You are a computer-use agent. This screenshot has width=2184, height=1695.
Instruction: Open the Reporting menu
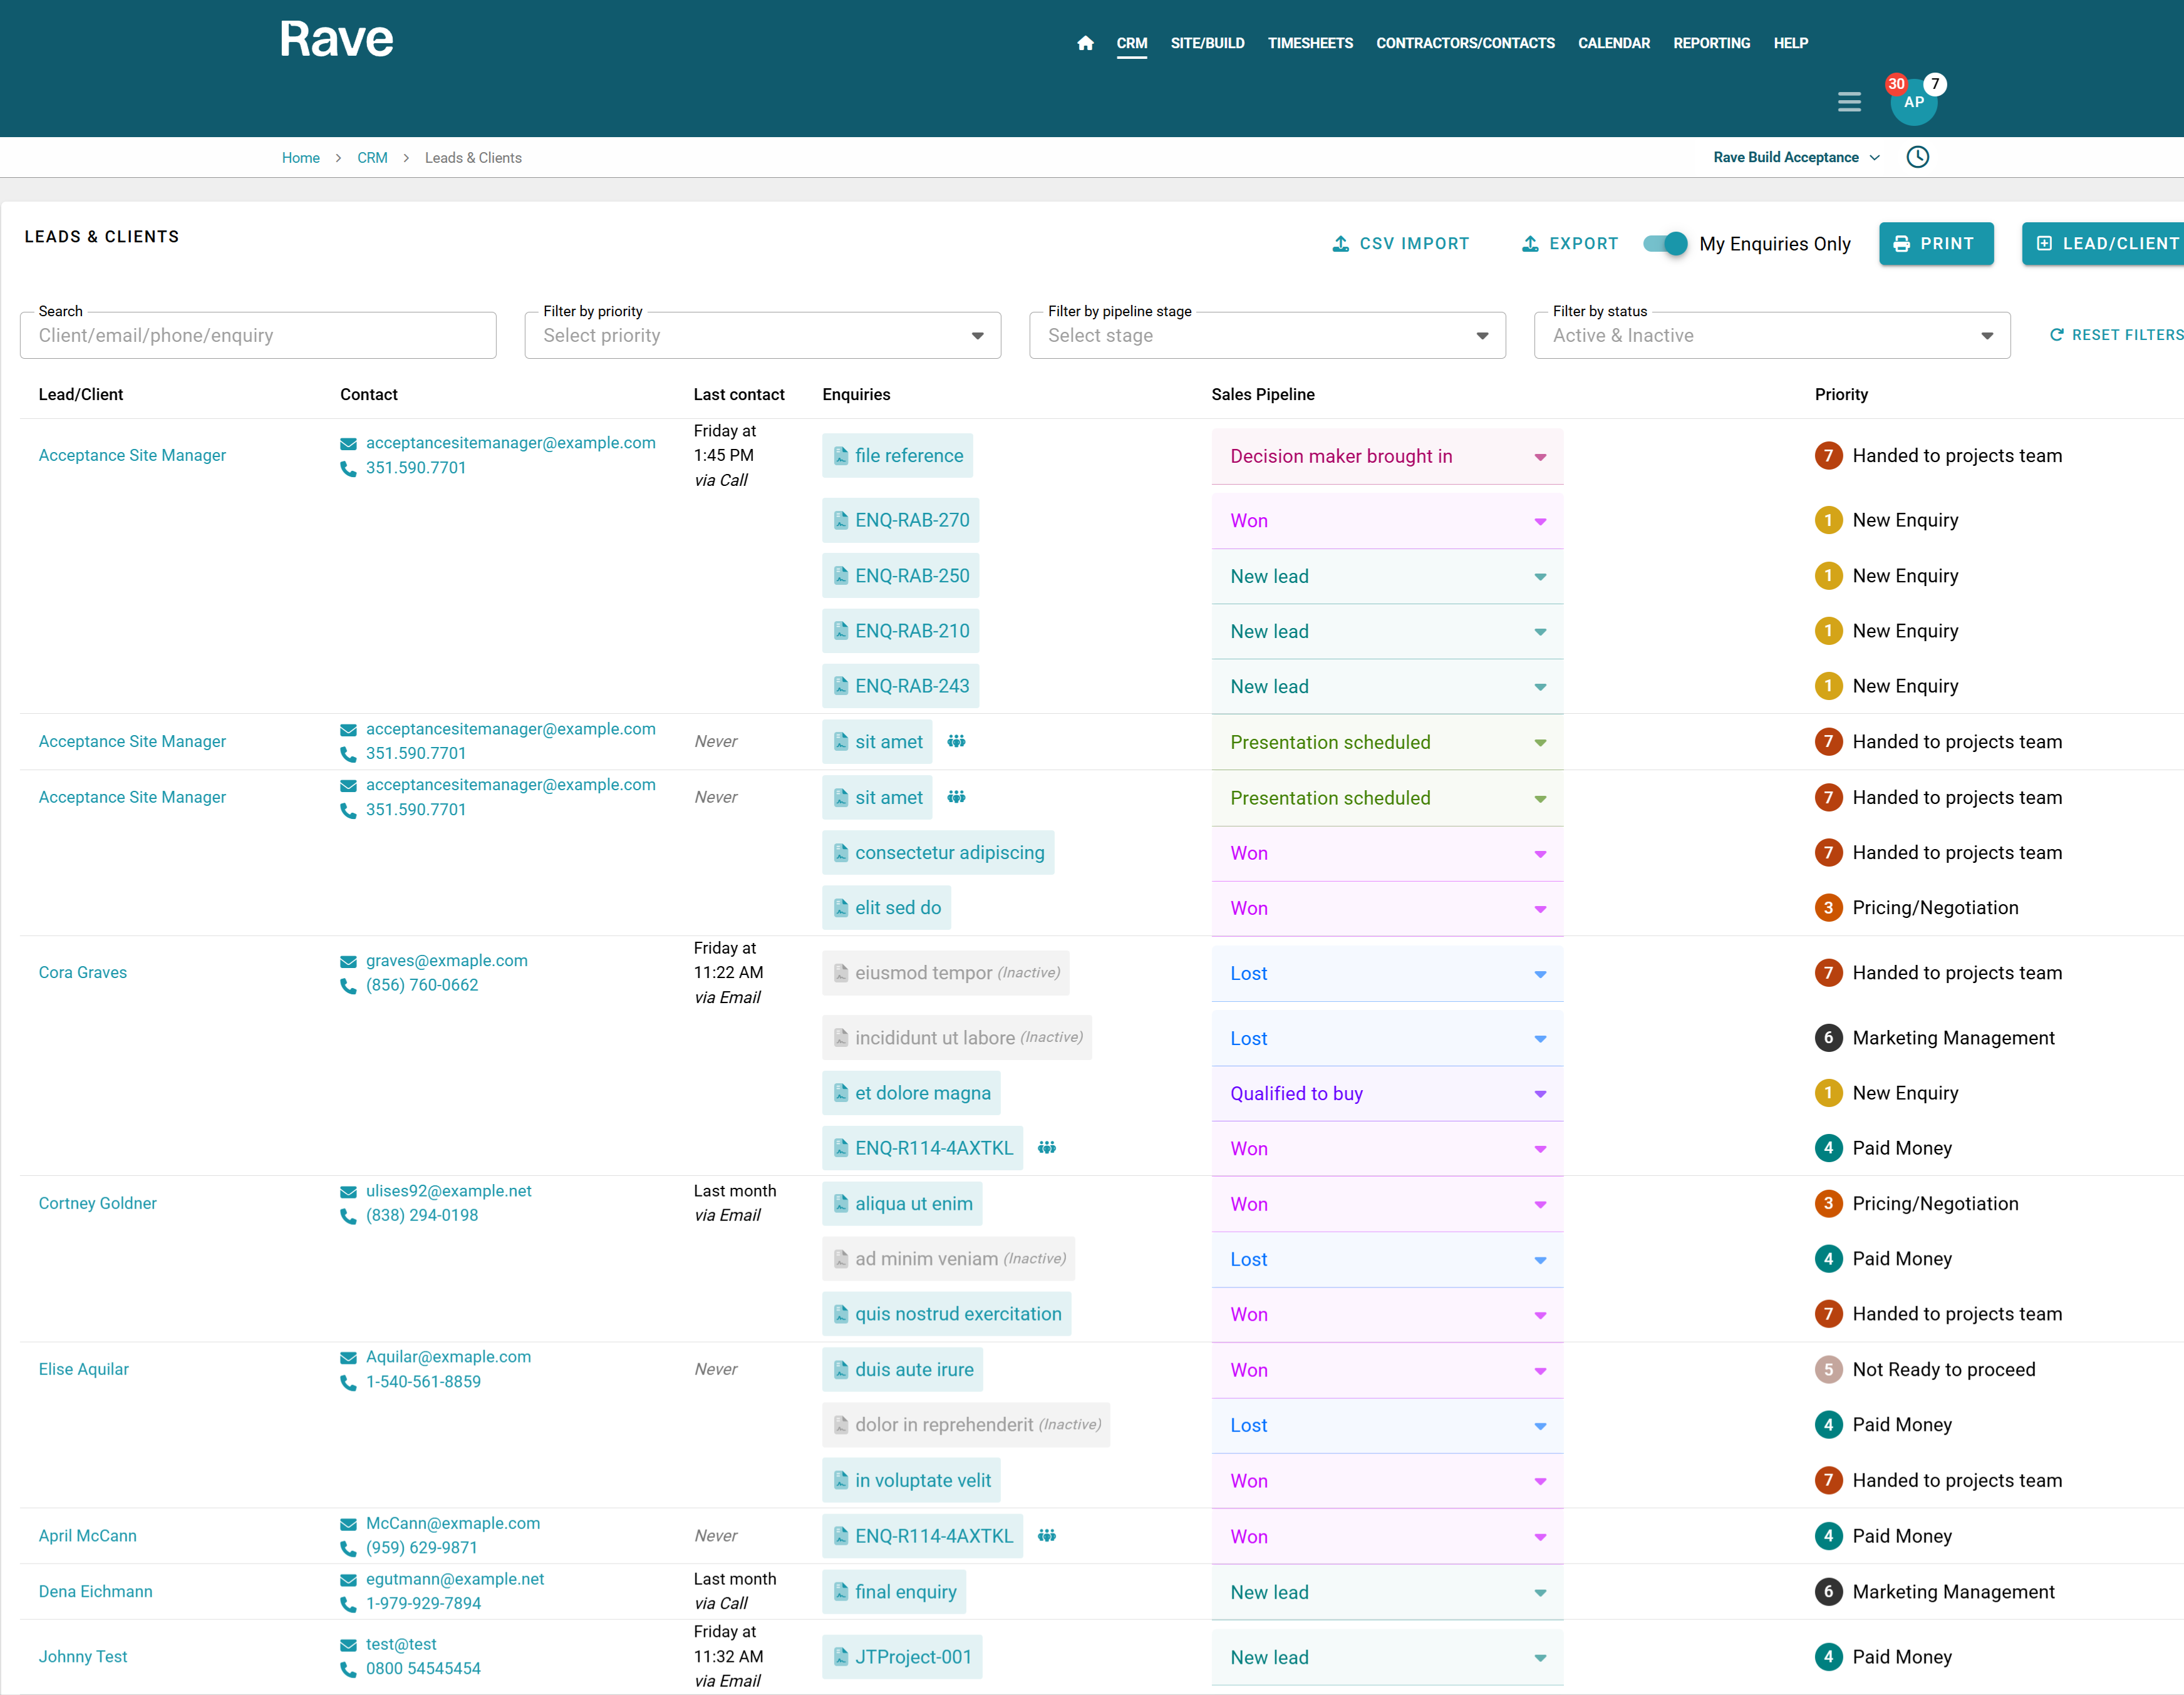tap(1711, 43)
